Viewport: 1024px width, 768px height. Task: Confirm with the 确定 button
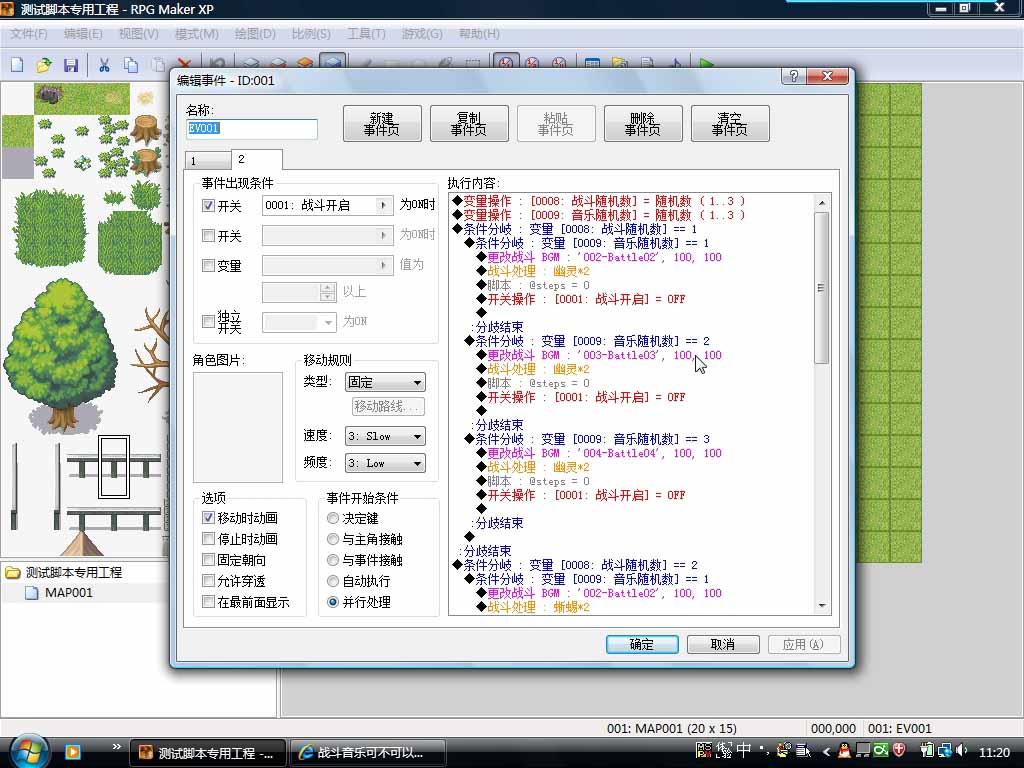[x=642, y=645]
